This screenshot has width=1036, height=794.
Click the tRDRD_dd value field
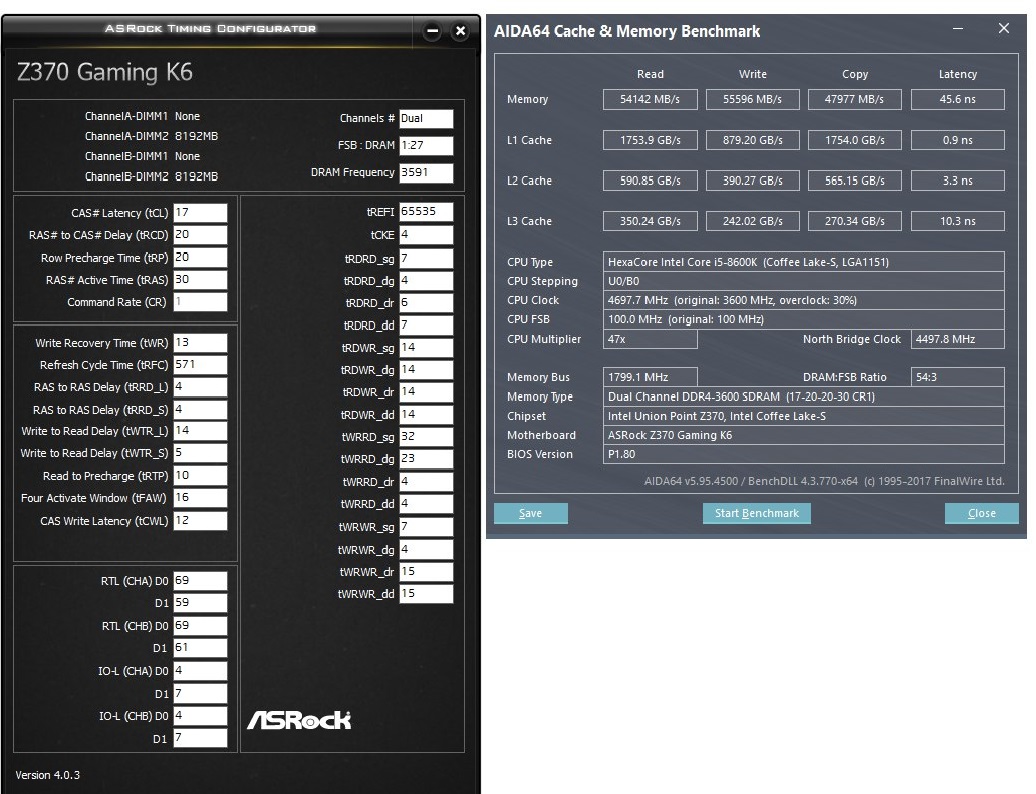pos(426,326)
